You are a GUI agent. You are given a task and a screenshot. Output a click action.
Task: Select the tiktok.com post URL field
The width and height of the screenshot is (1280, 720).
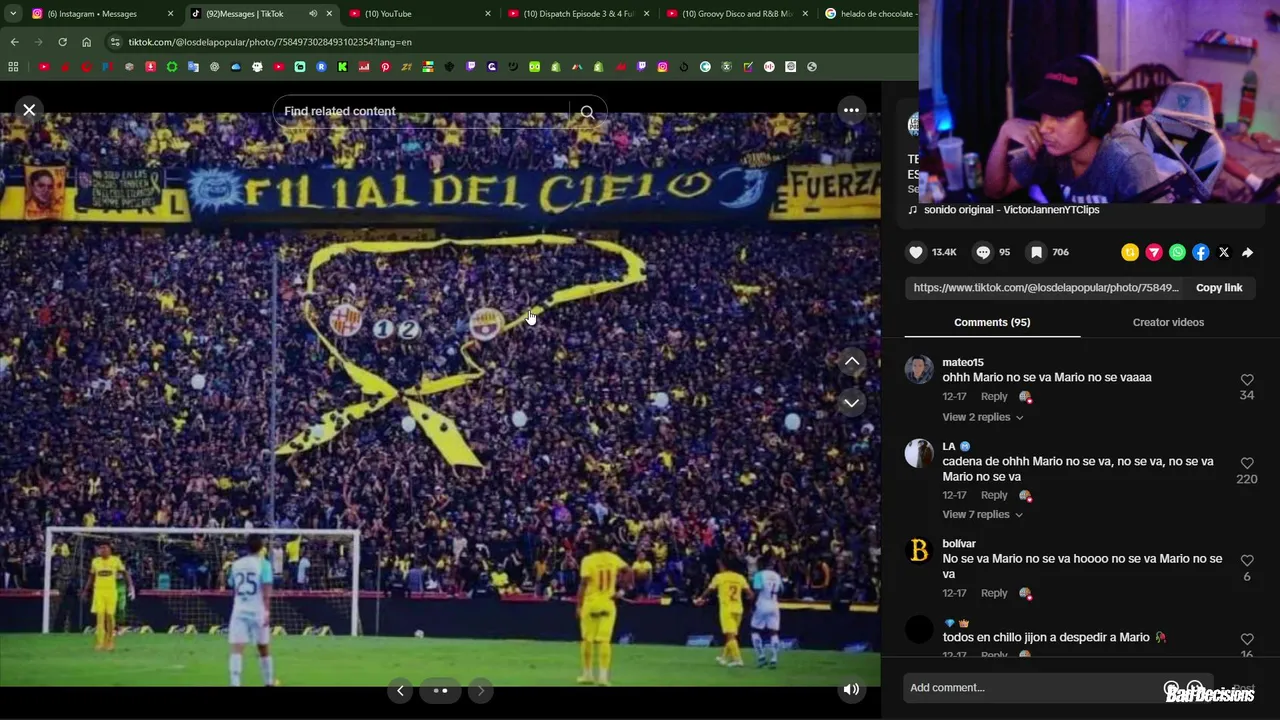coord(1046,288)
